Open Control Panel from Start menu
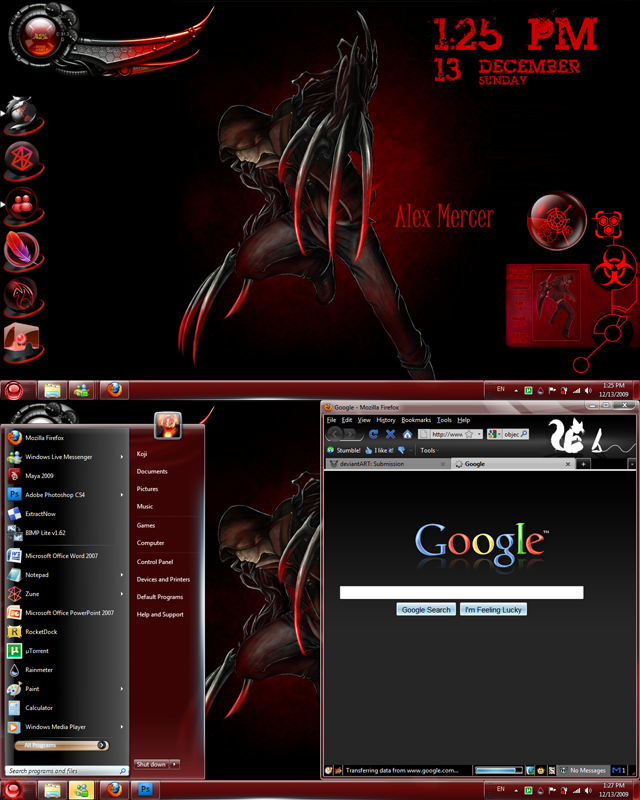Image resolution: width=640 pixels, height=800 pixels. coord(155,562)
